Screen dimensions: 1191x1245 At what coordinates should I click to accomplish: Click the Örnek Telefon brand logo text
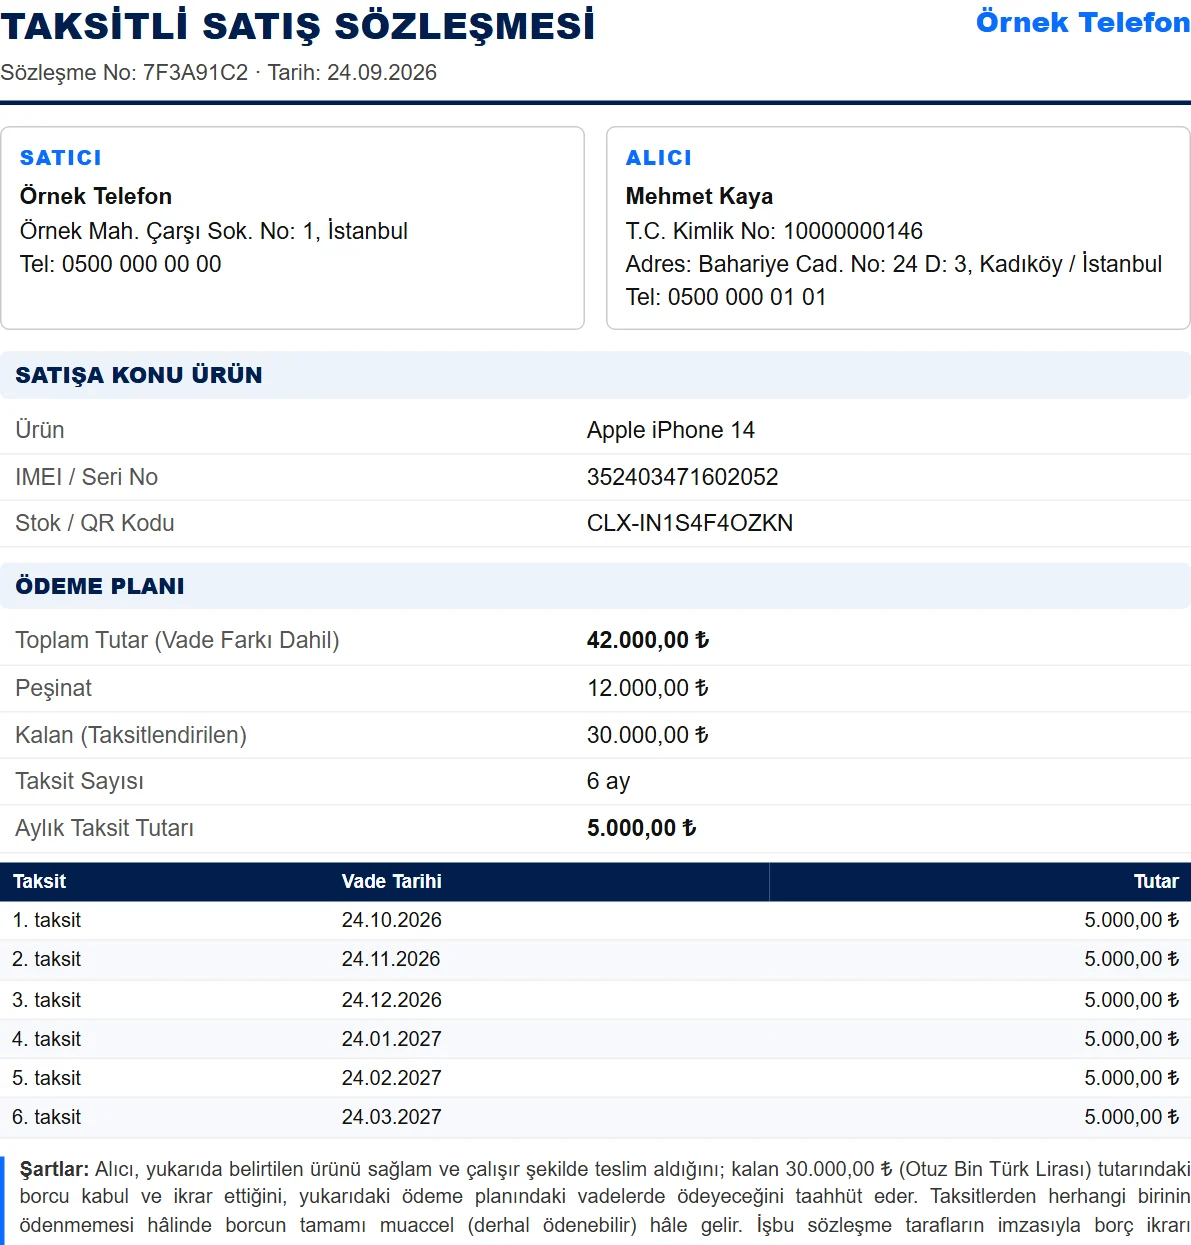click(x=1083, y=22)
